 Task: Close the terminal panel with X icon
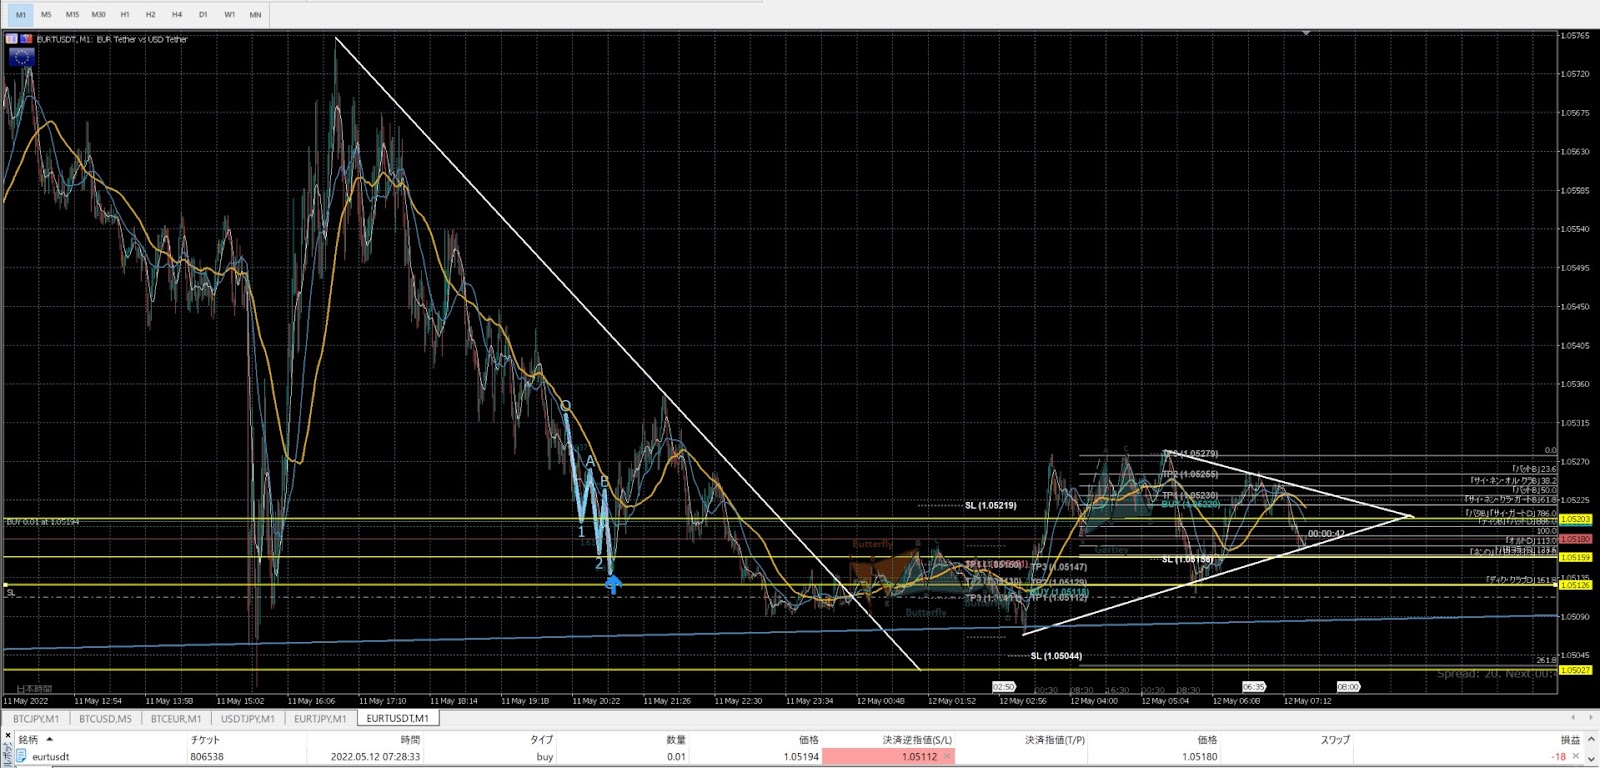tap(8, 735)
